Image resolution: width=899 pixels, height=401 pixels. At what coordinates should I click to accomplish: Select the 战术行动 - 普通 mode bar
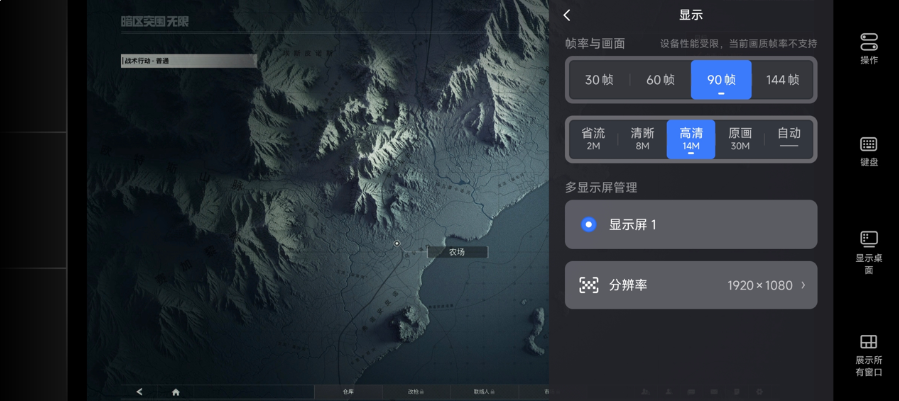(x=189, y=61)
